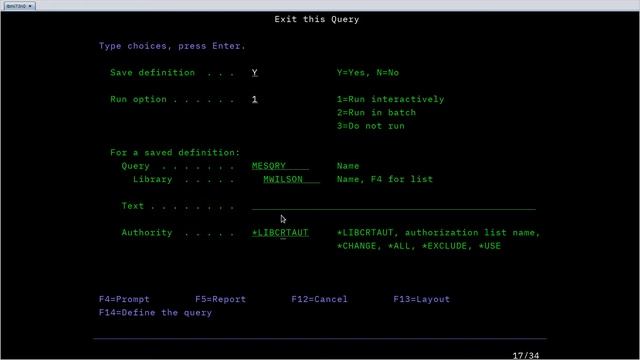This screenshot has width=640, height=360.
Task: Click '2=Run in batch' option text
Action: point(376,113)
